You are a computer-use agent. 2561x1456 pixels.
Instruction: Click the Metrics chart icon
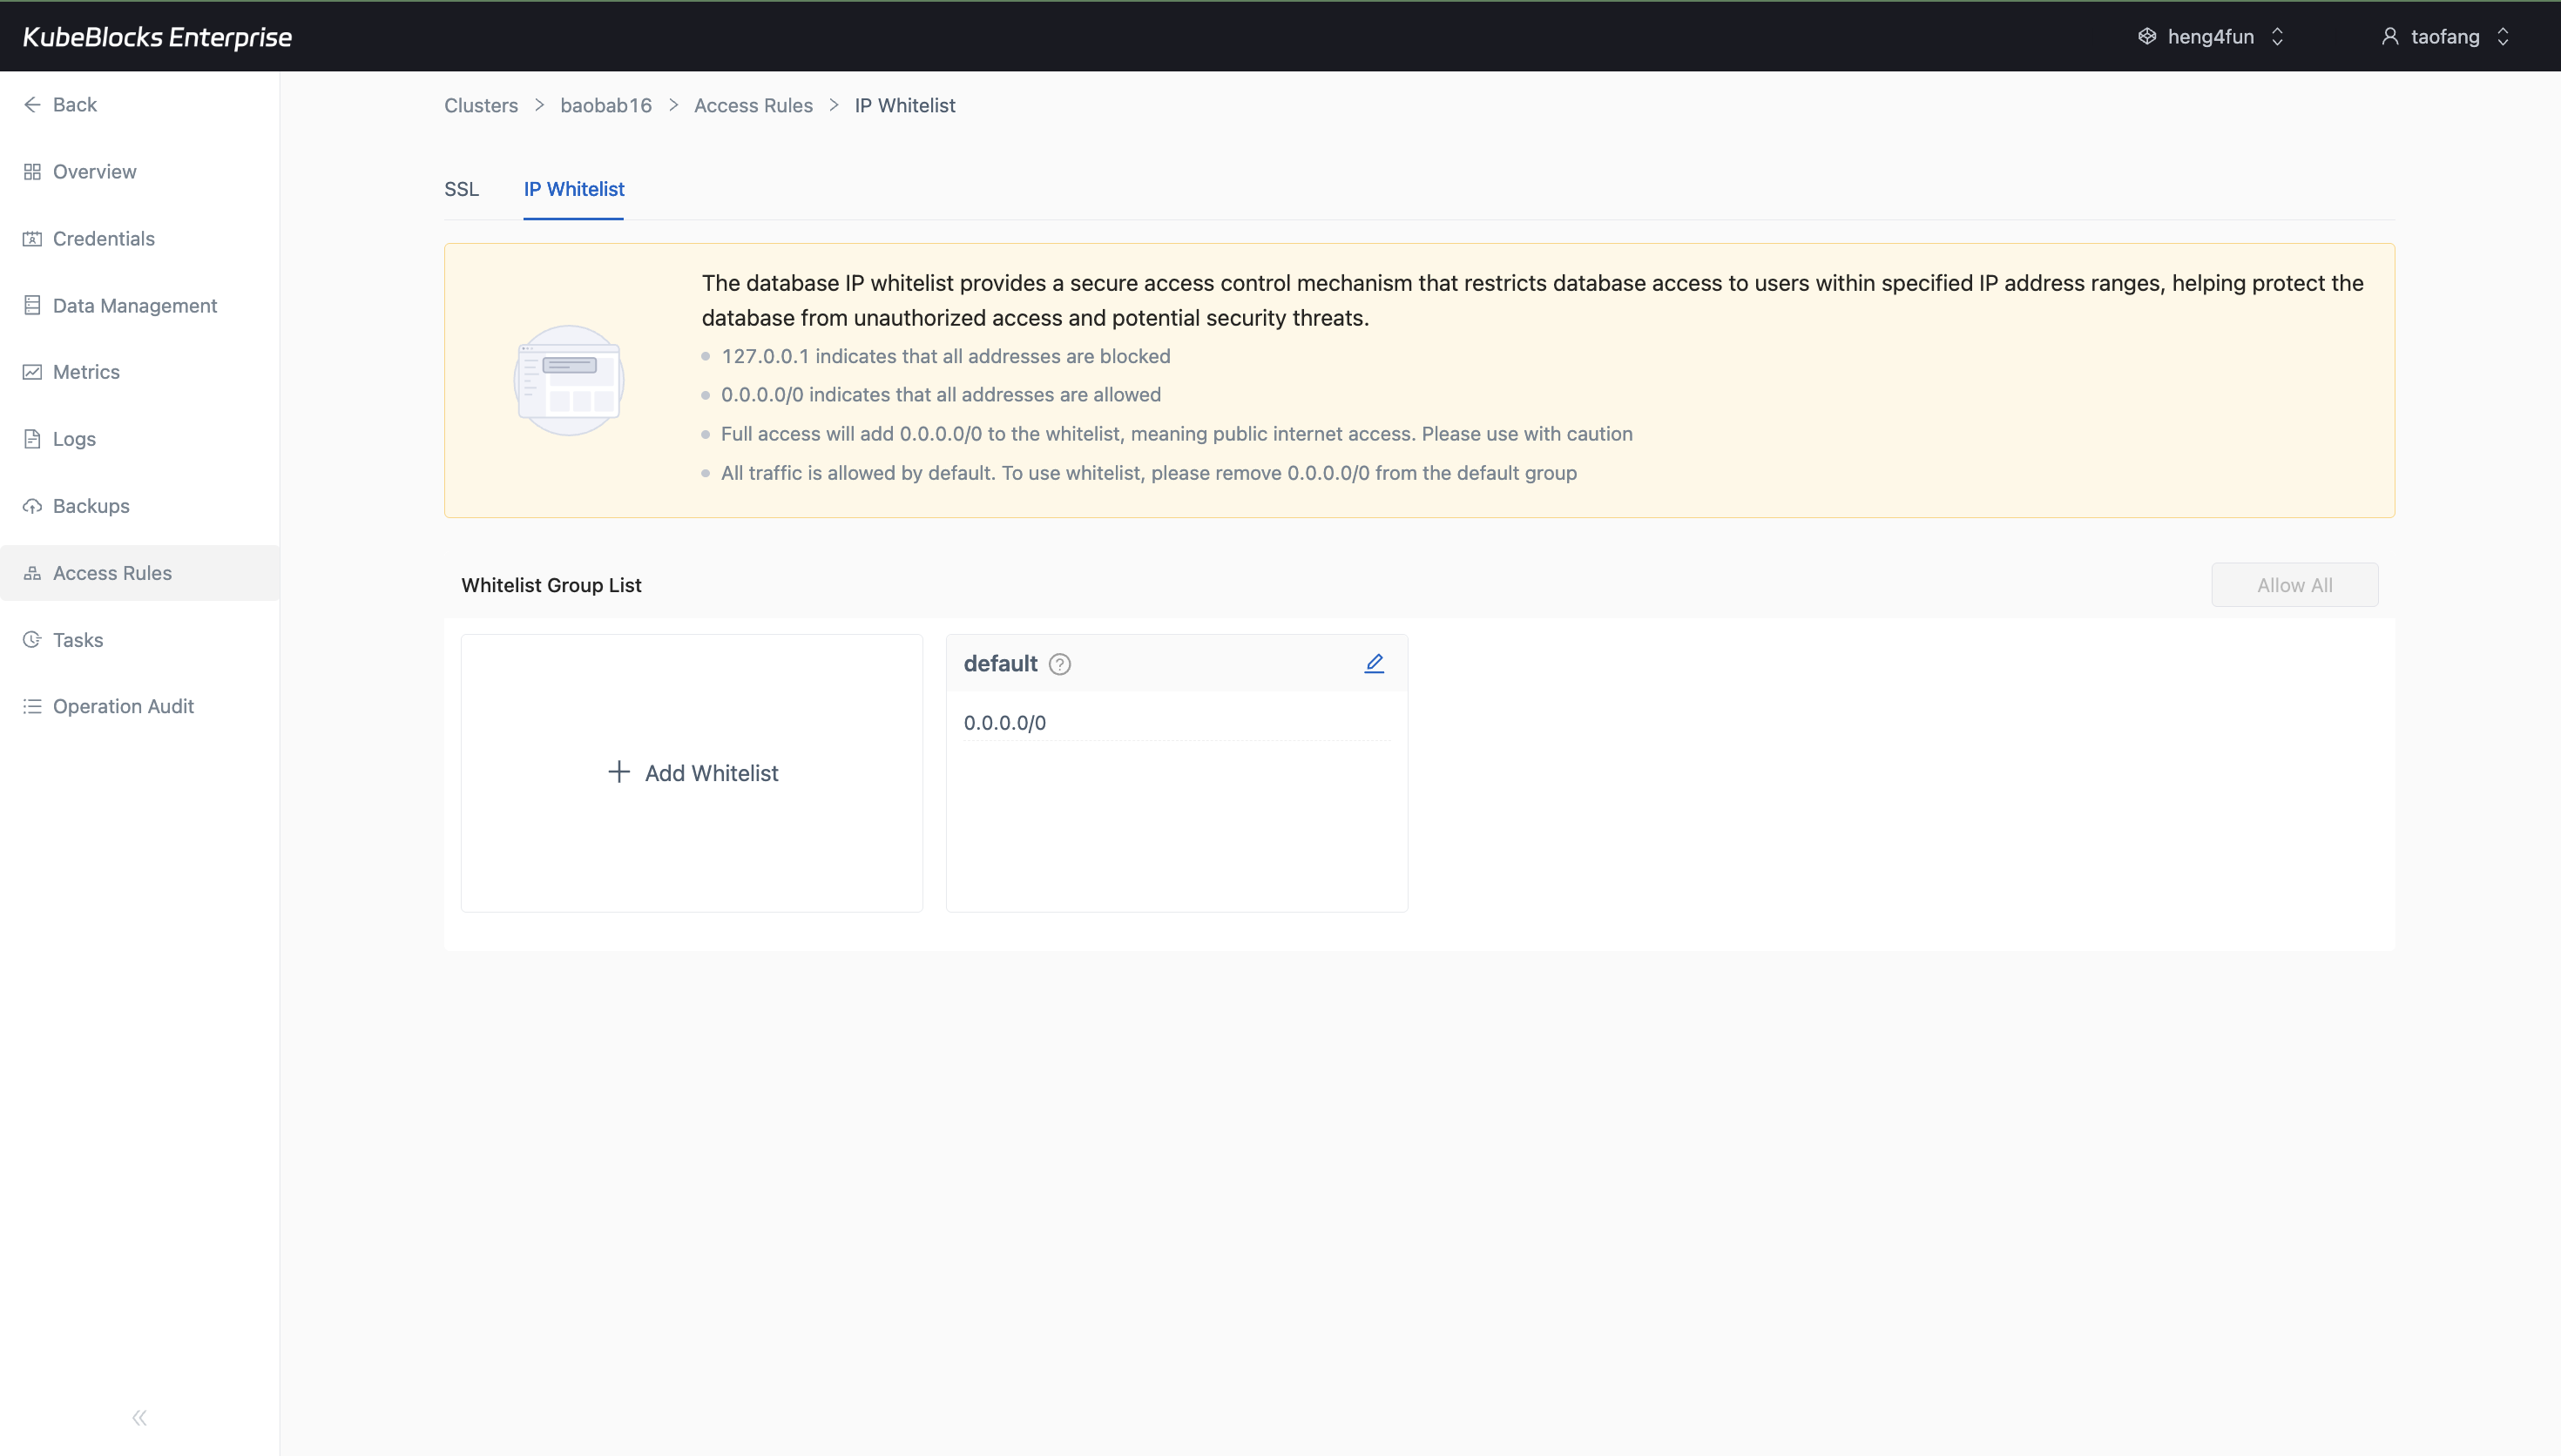click(32, 372)
